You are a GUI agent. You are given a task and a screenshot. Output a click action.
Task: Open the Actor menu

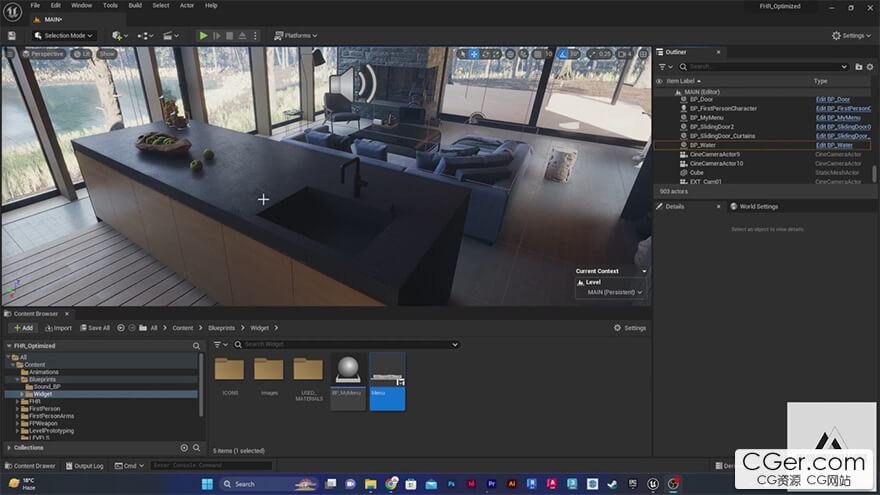click(187, 5)
